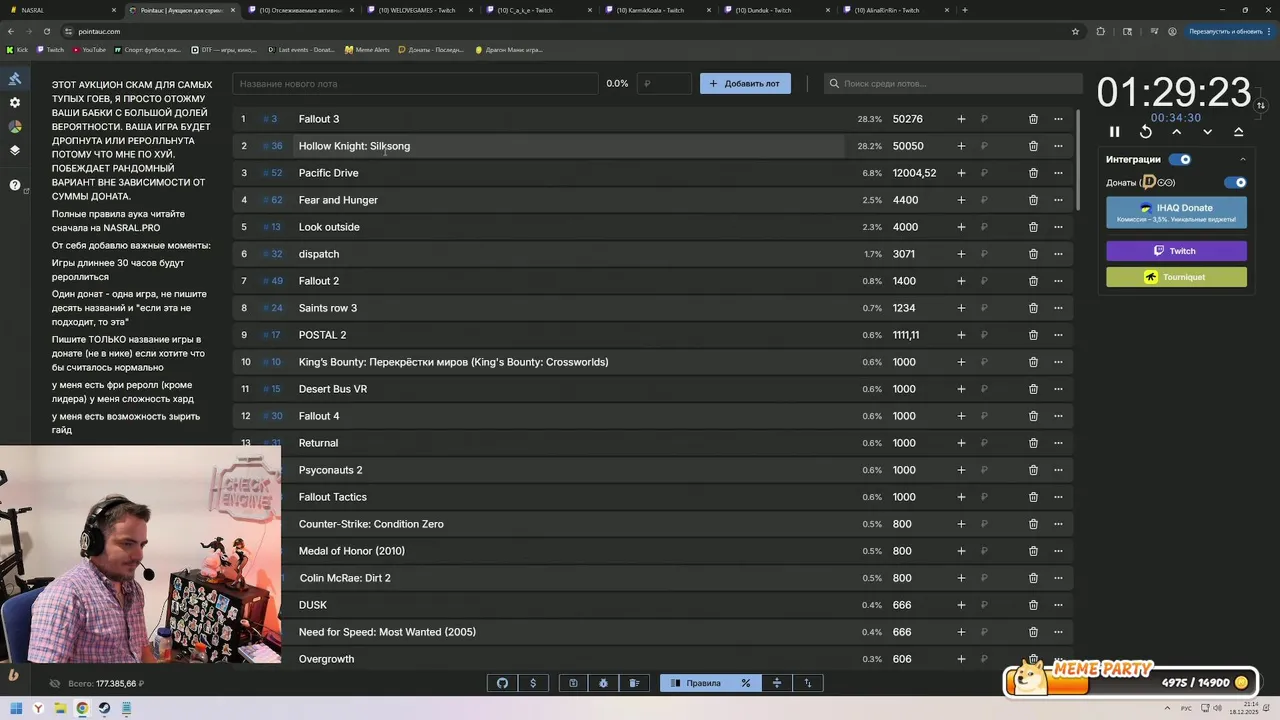Add time with the up arrow

pos(1177,132)
